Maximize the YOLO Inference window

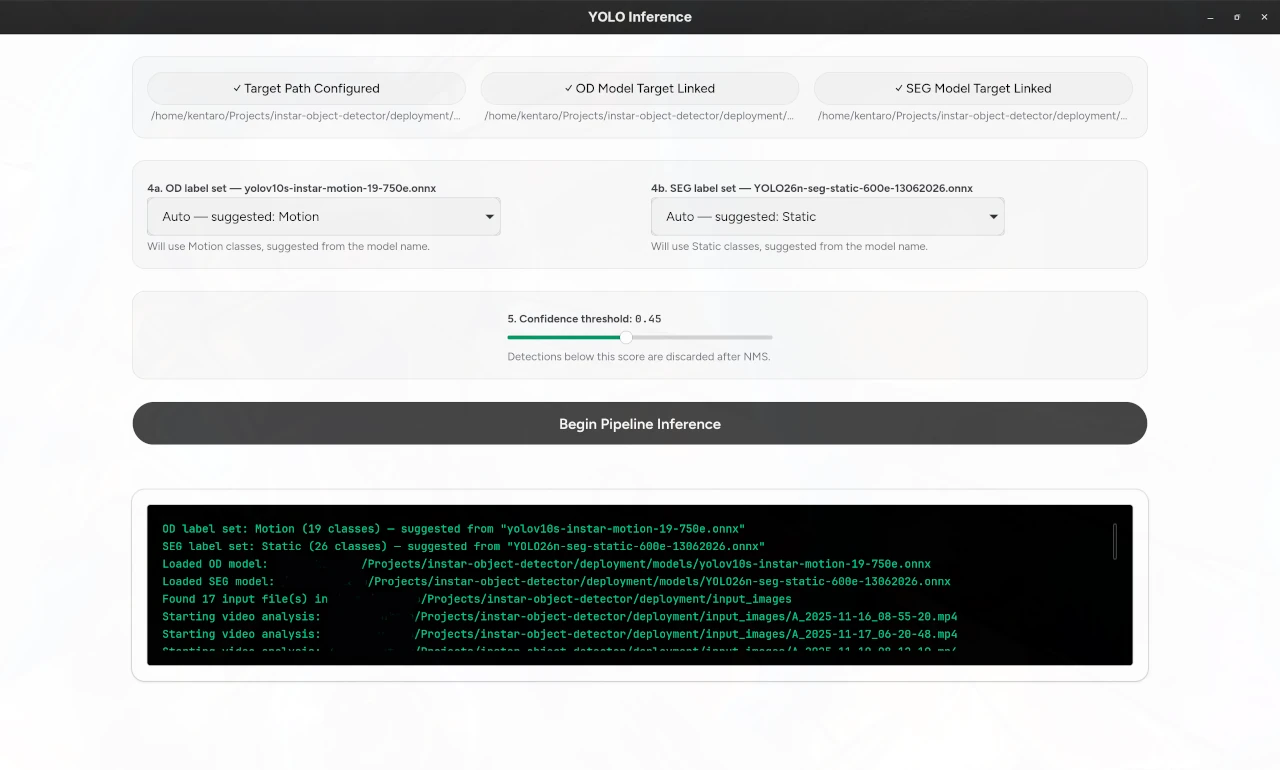(1237, 17)
